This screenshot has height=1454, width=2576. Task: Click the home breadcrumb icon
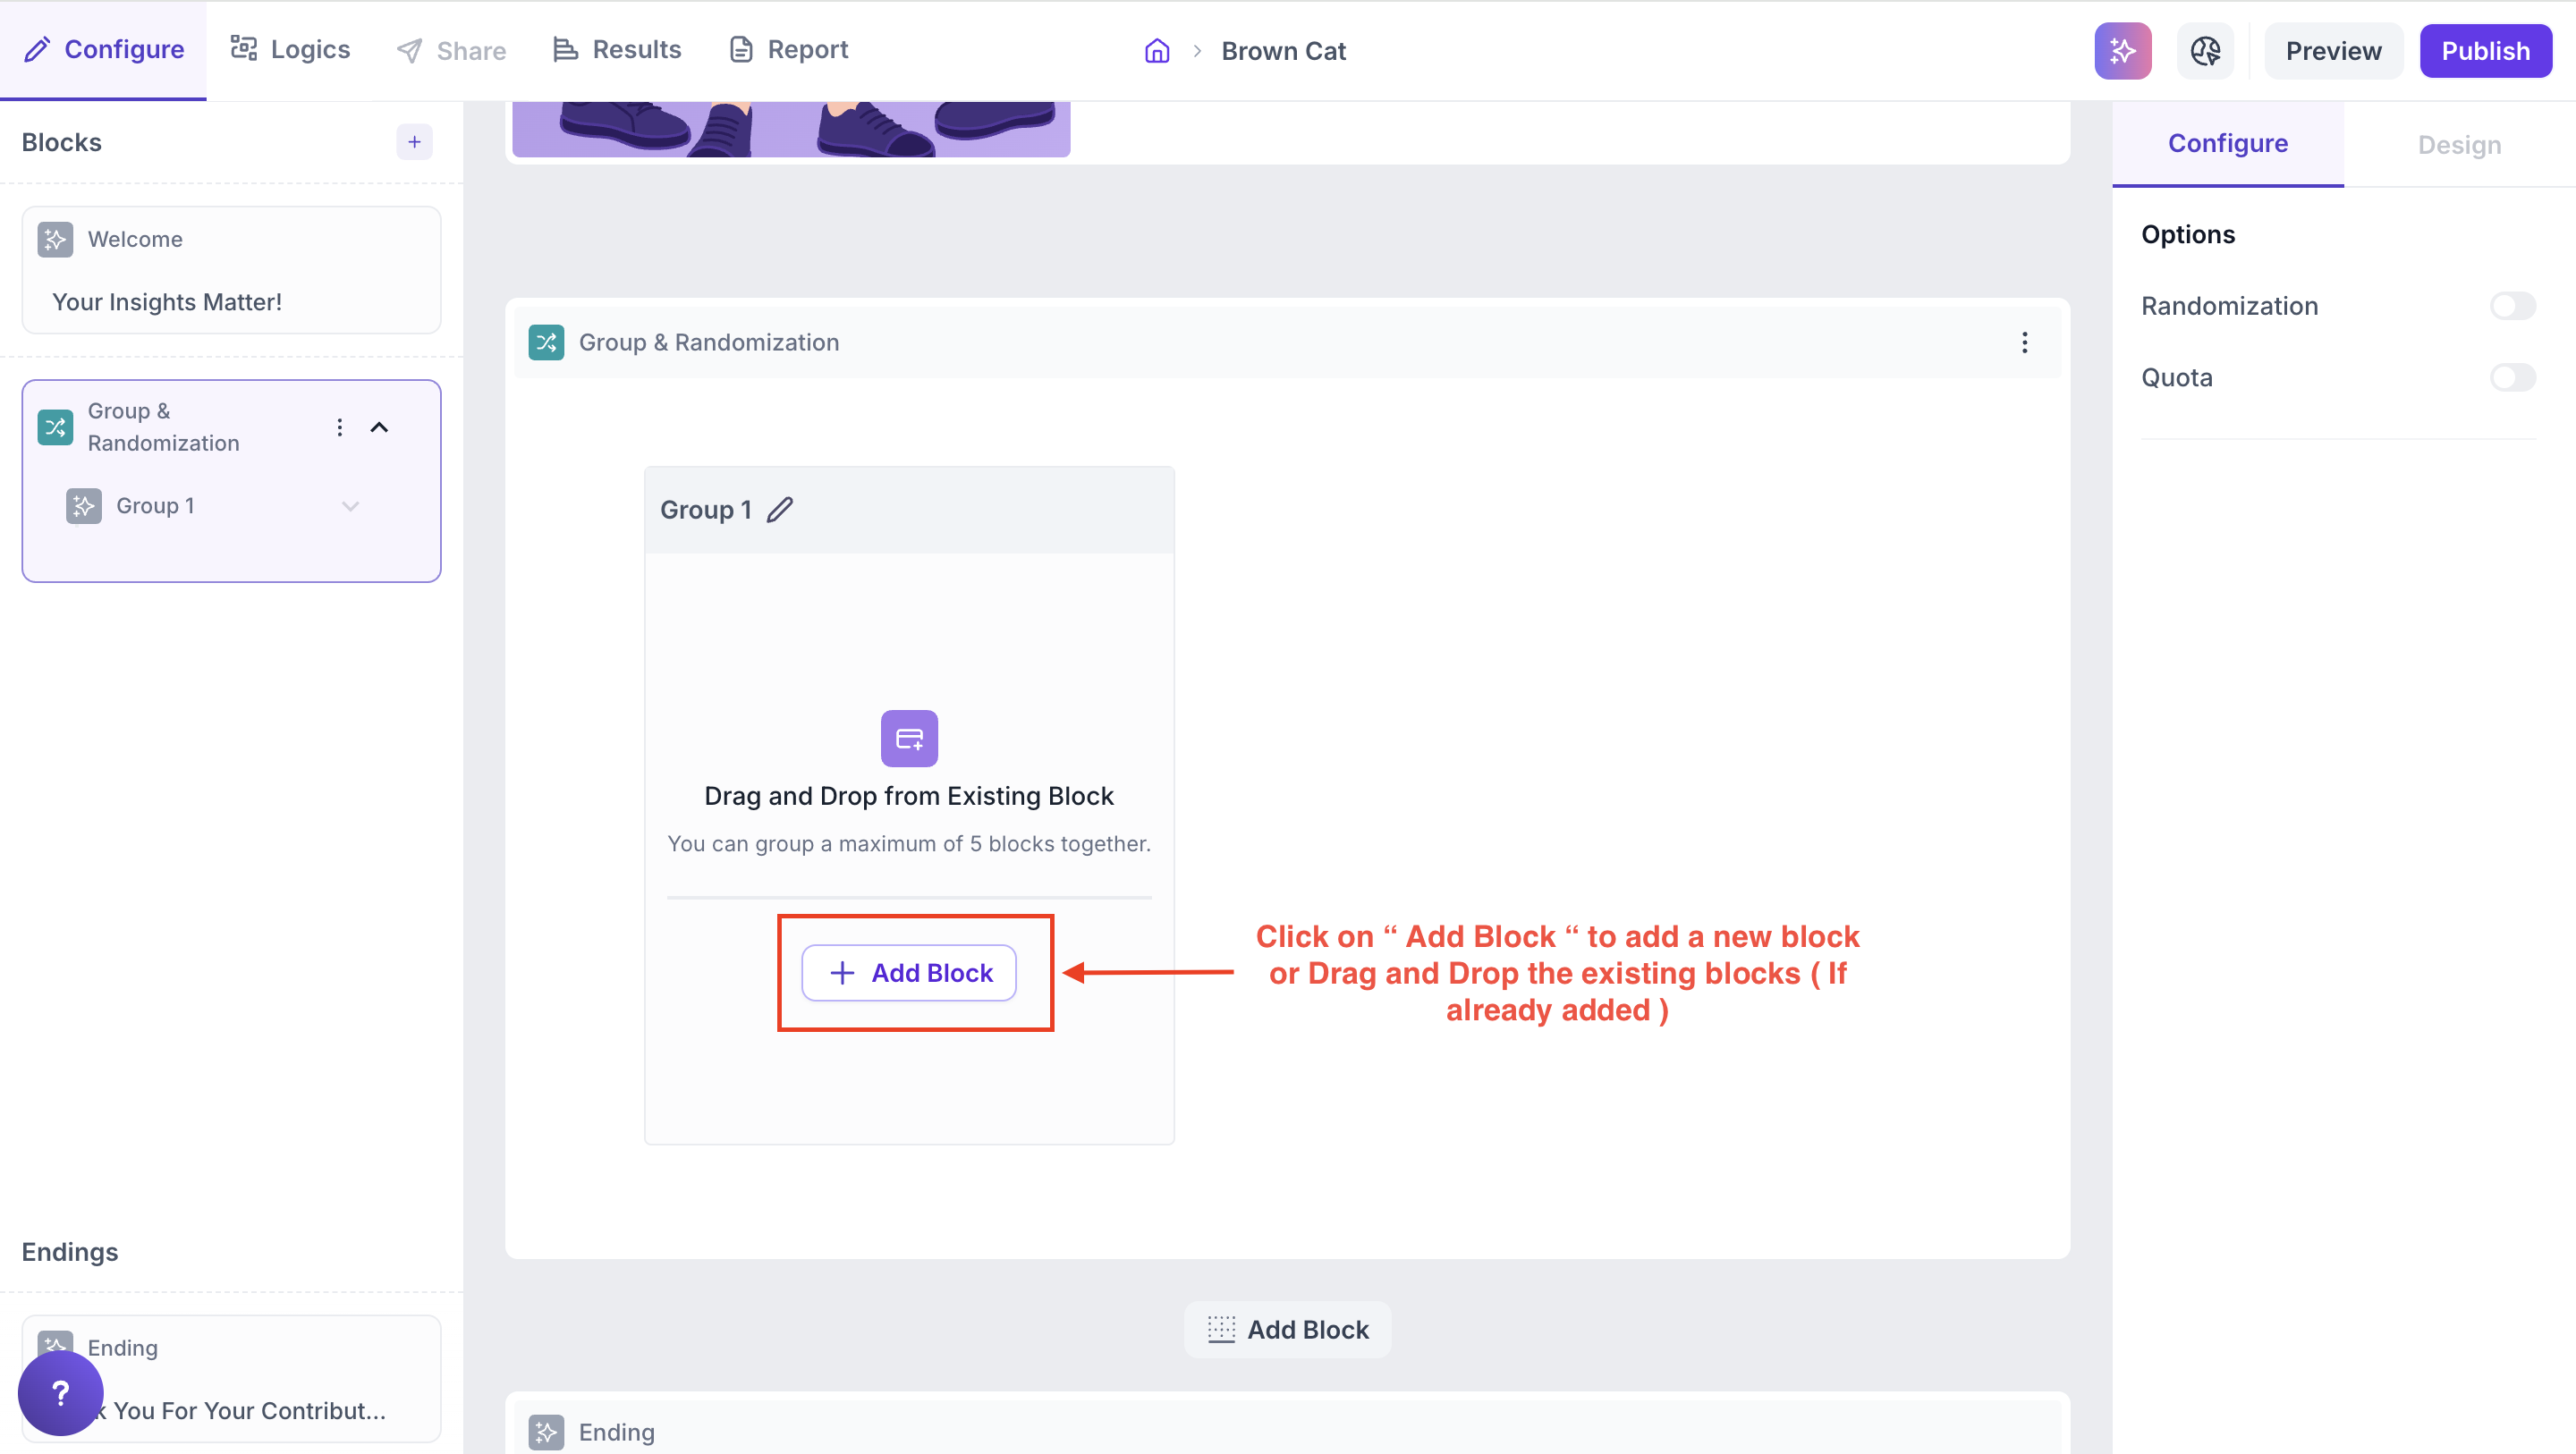click(x=1157, y=51)
